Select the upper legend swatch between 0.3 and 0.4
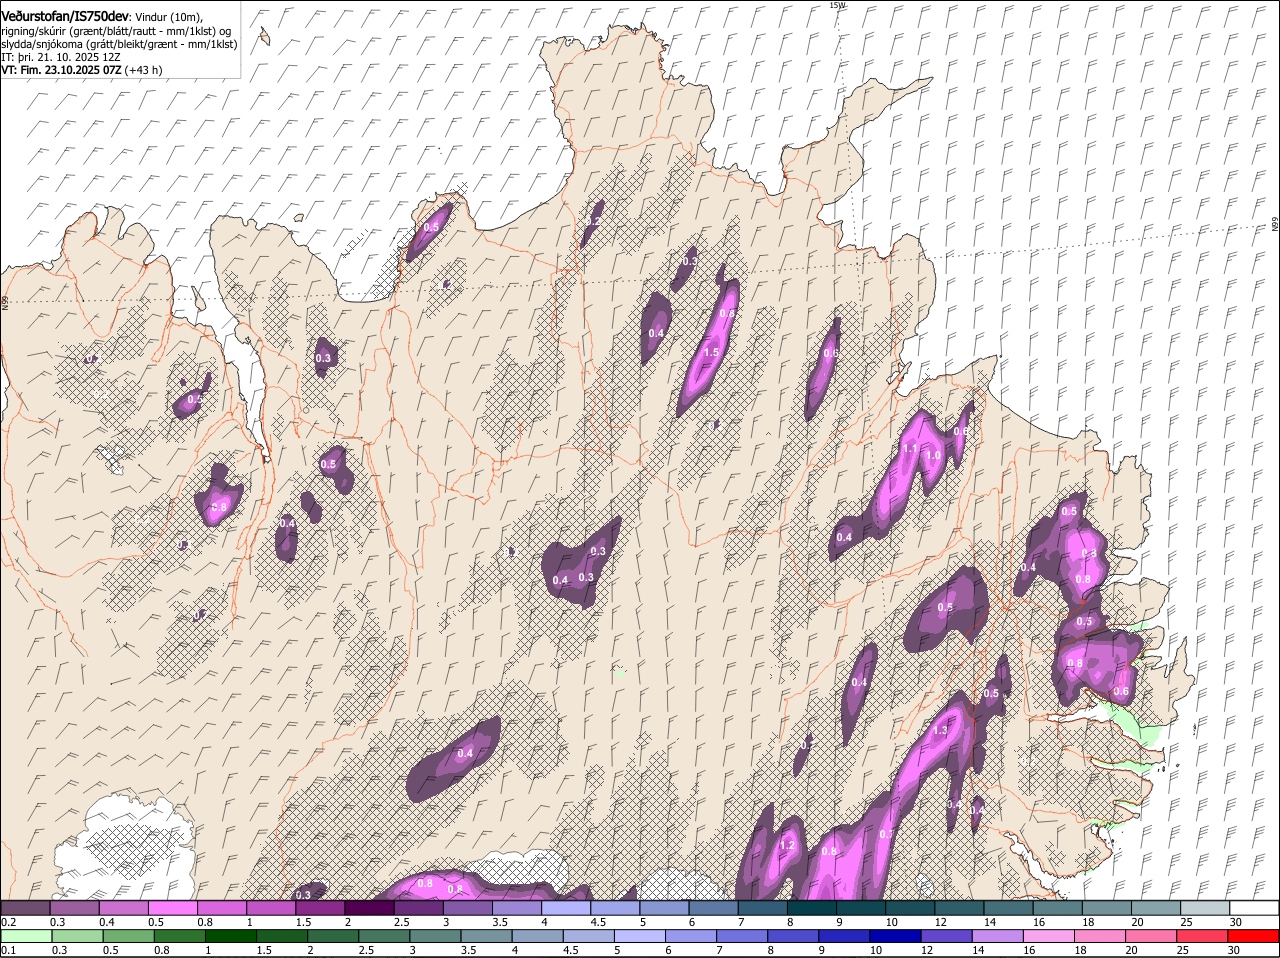1280x958 pixels. (75, 907)
